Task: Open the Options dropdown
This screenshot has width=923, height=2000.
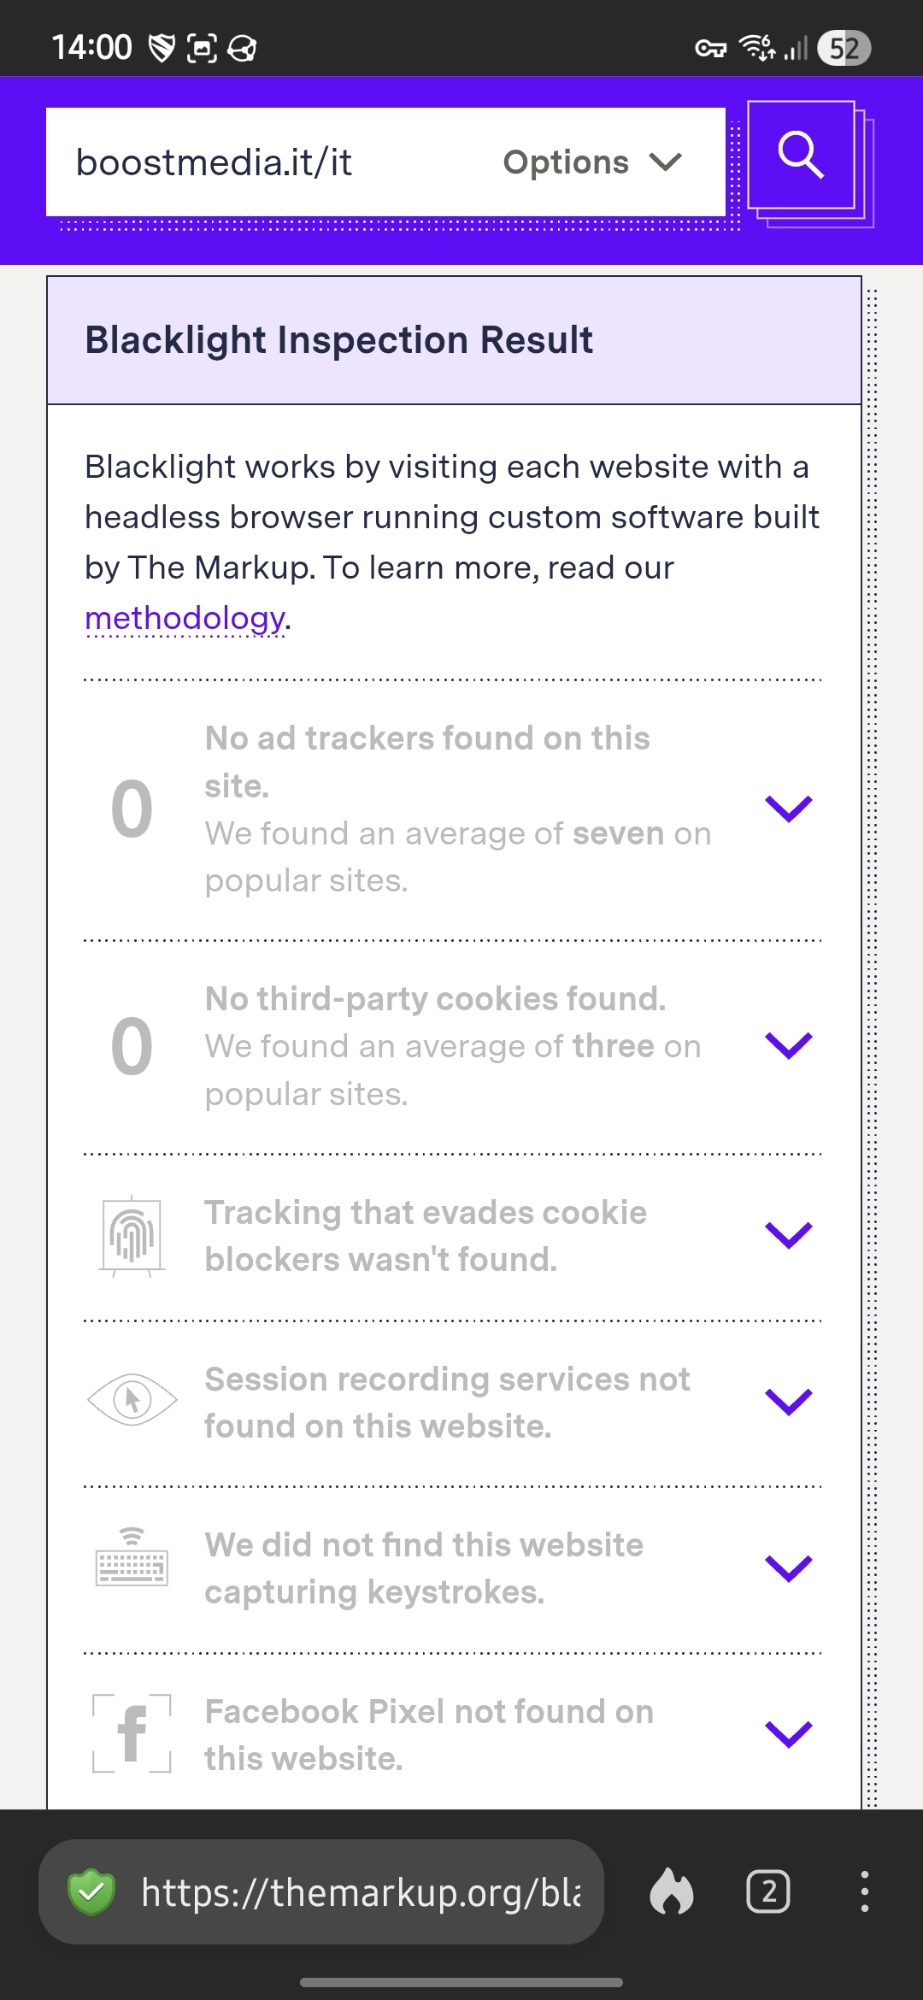Action: [x=592, y=162]
